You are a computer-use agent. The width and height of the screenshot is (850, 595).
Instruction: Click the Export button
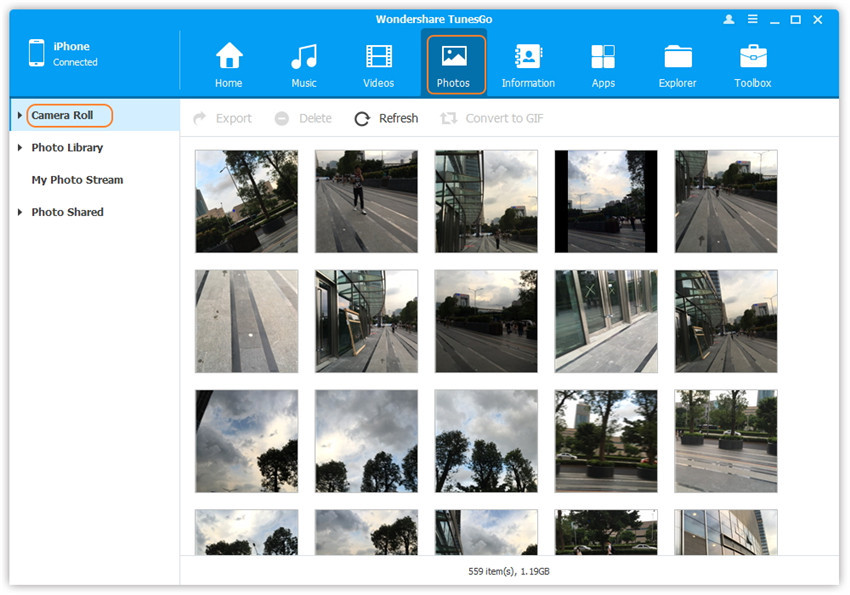coord(222,118)
